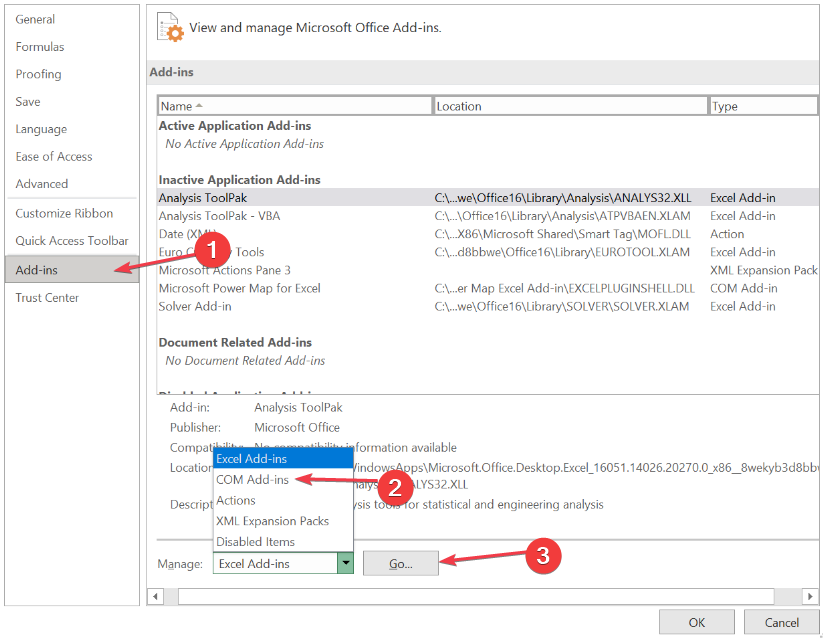
Task: Cancel the Excel Options dialog
Action: [x=782, y=622]
